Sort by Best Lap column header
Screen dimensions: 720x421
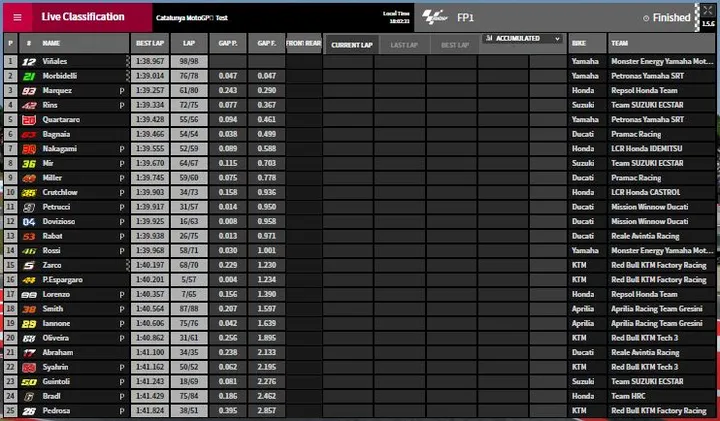point(150,43)
